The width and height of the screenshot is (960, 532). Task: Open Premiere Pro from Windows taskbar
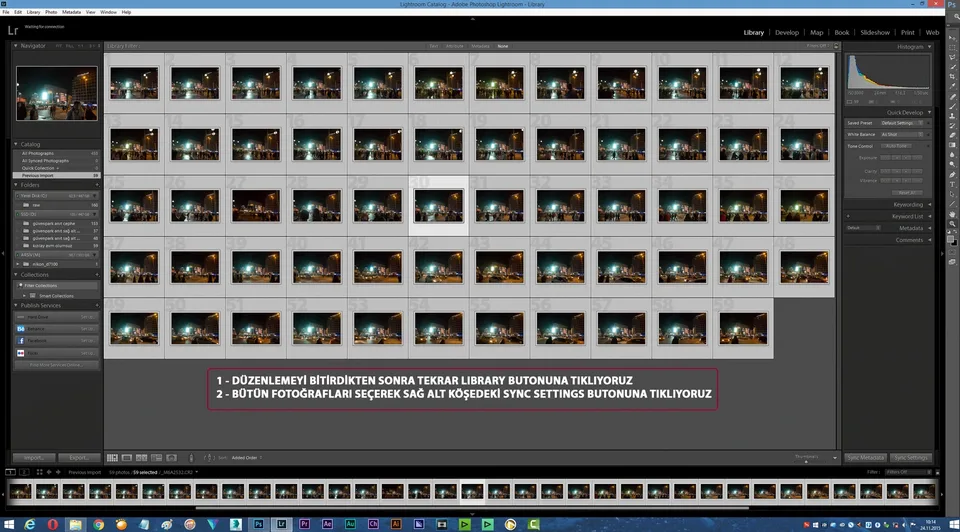304,524
